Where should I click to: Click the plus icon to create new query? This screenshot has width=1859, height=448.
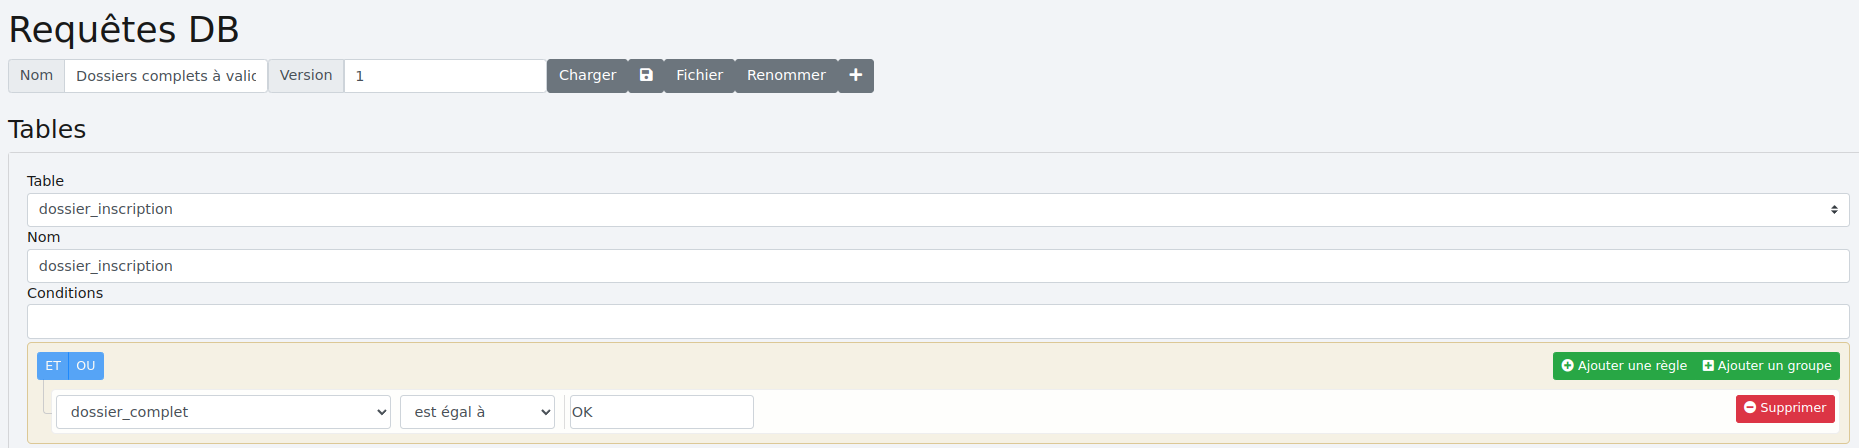point(856,76)
